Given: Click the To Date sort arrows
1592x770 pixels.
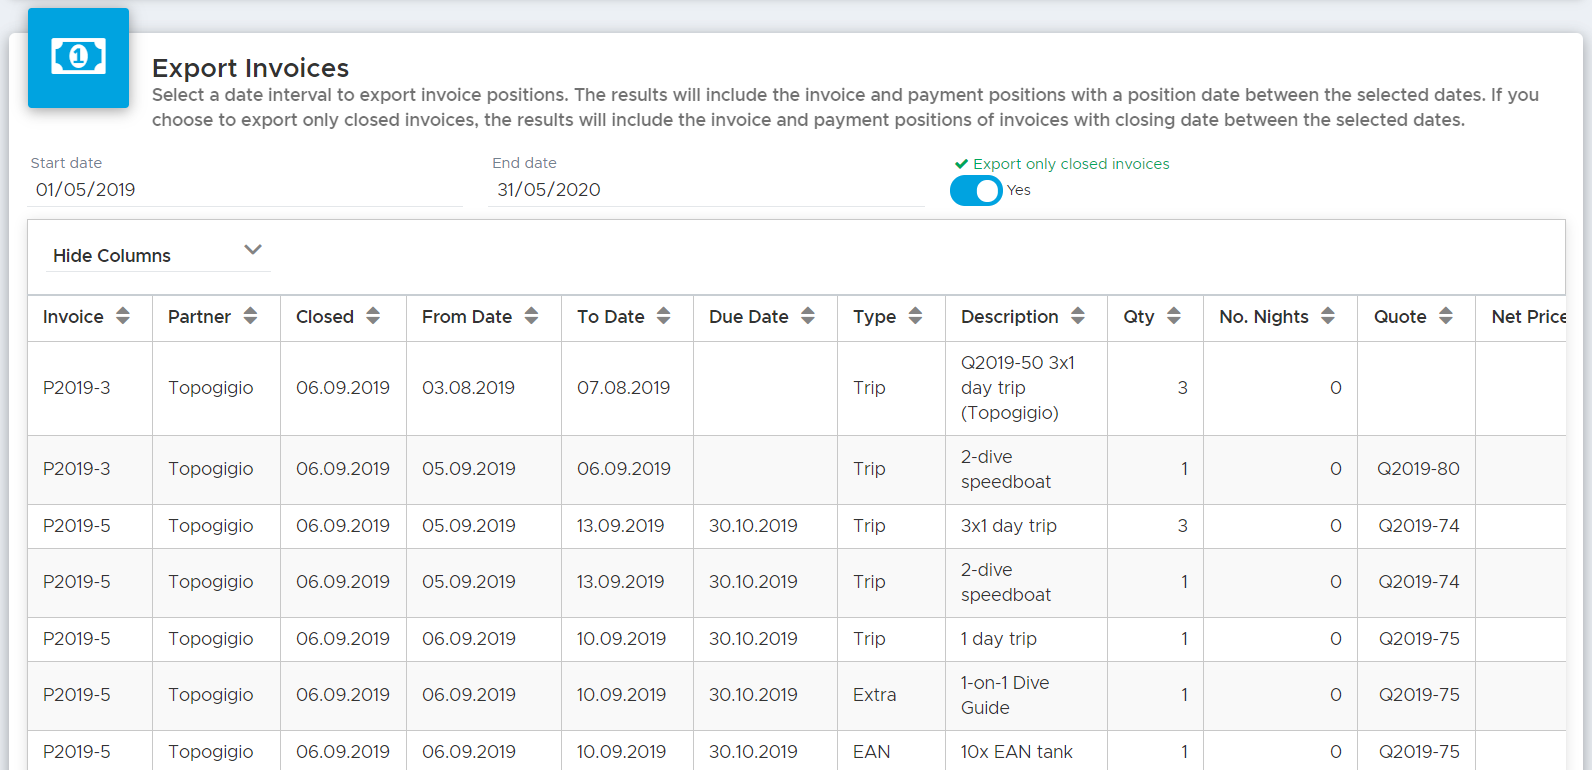Looking at the screenshot, I should 664,316.
